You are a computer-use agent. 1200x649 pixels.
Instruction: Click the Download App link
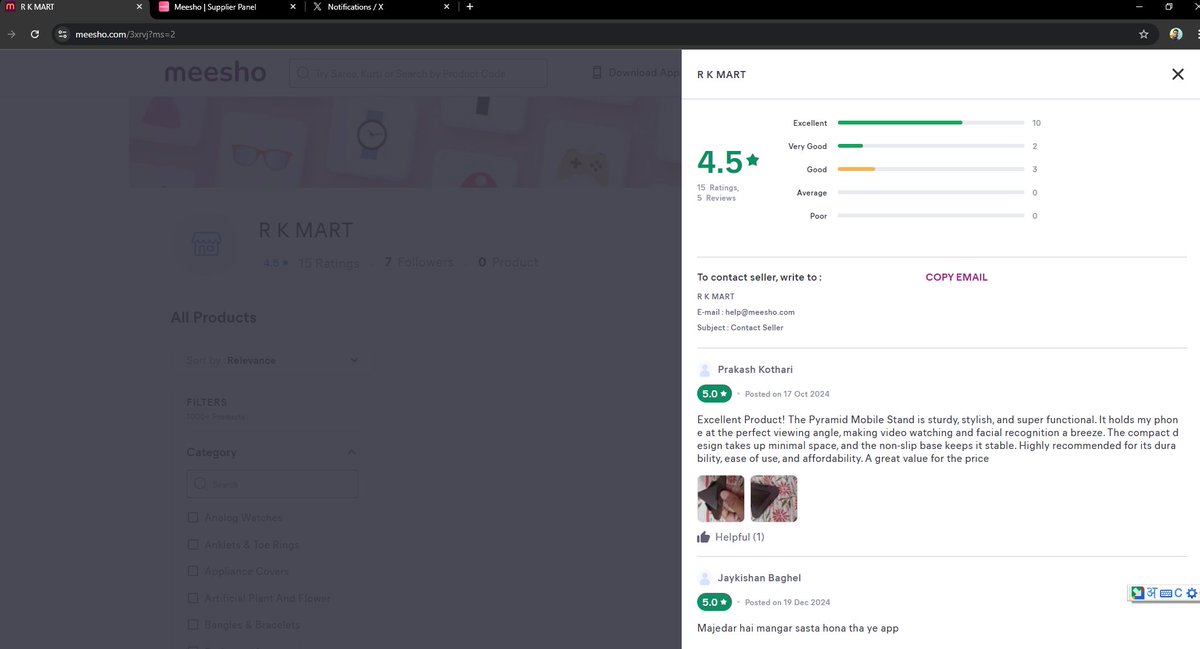pyautogui.click(x=643, y=73)
